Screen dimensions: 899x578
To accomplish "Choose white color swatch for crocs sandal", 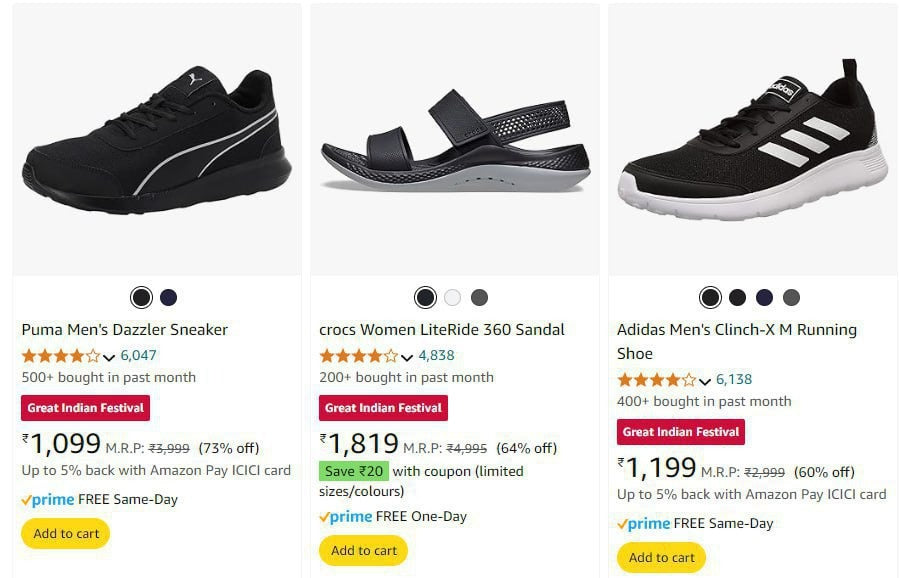I will [x=452, y=298].
